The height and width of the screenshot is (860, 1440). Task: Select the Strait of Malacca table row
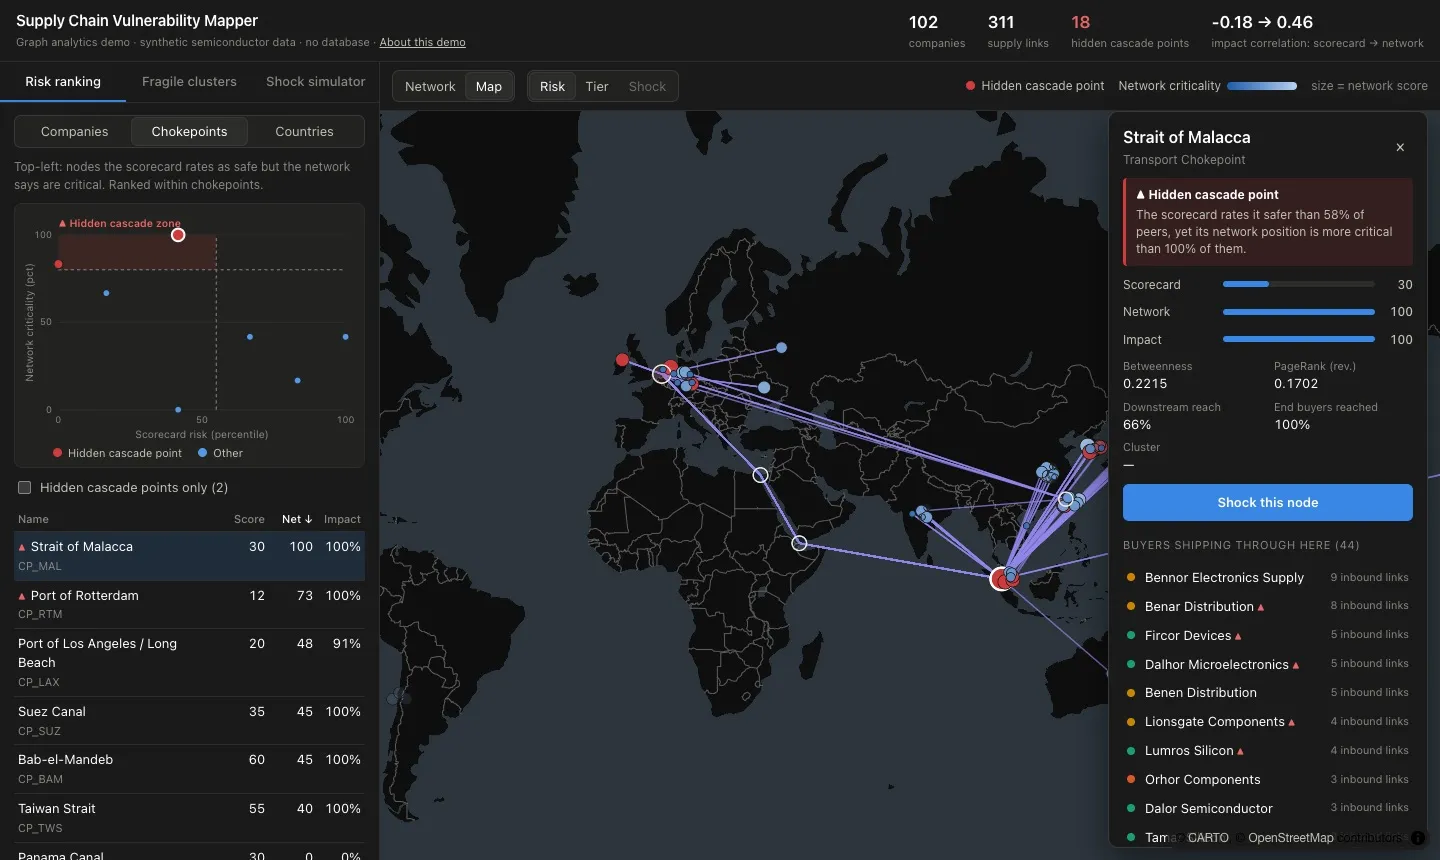click(189, 556)
